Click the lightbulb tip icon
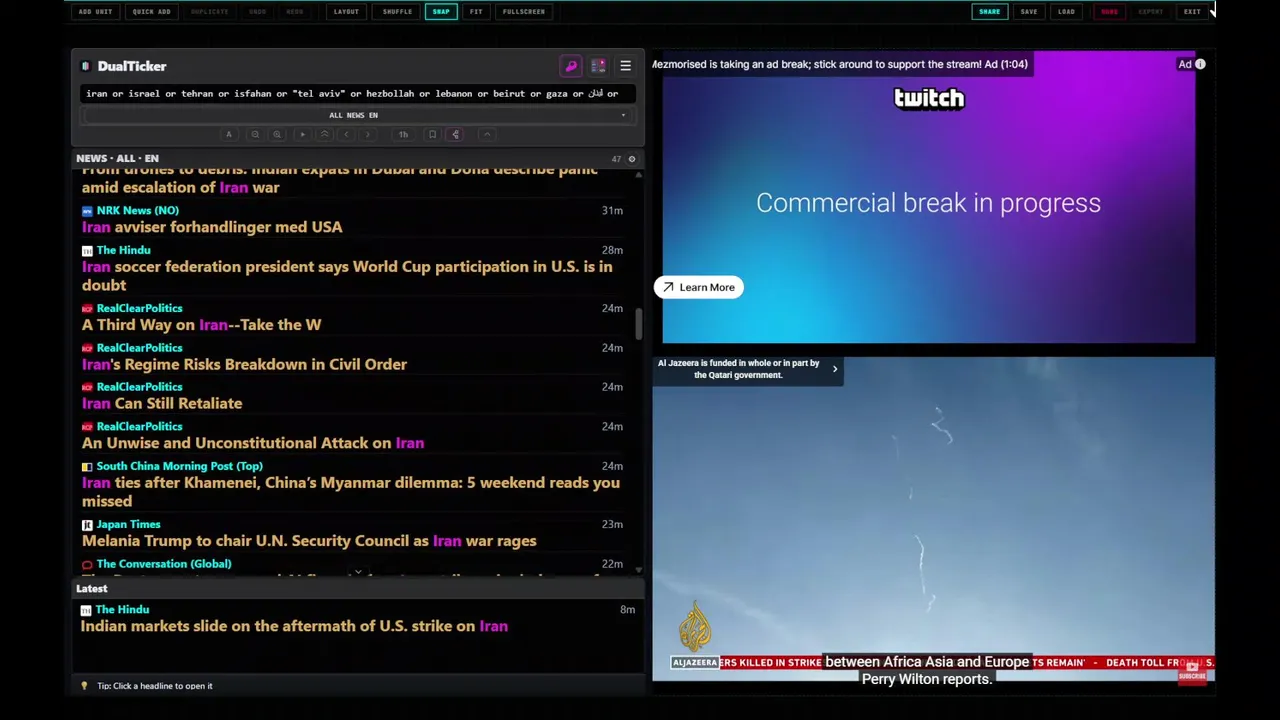Image resolution: width=1280 pixels, height=720 pixels. 84,686
